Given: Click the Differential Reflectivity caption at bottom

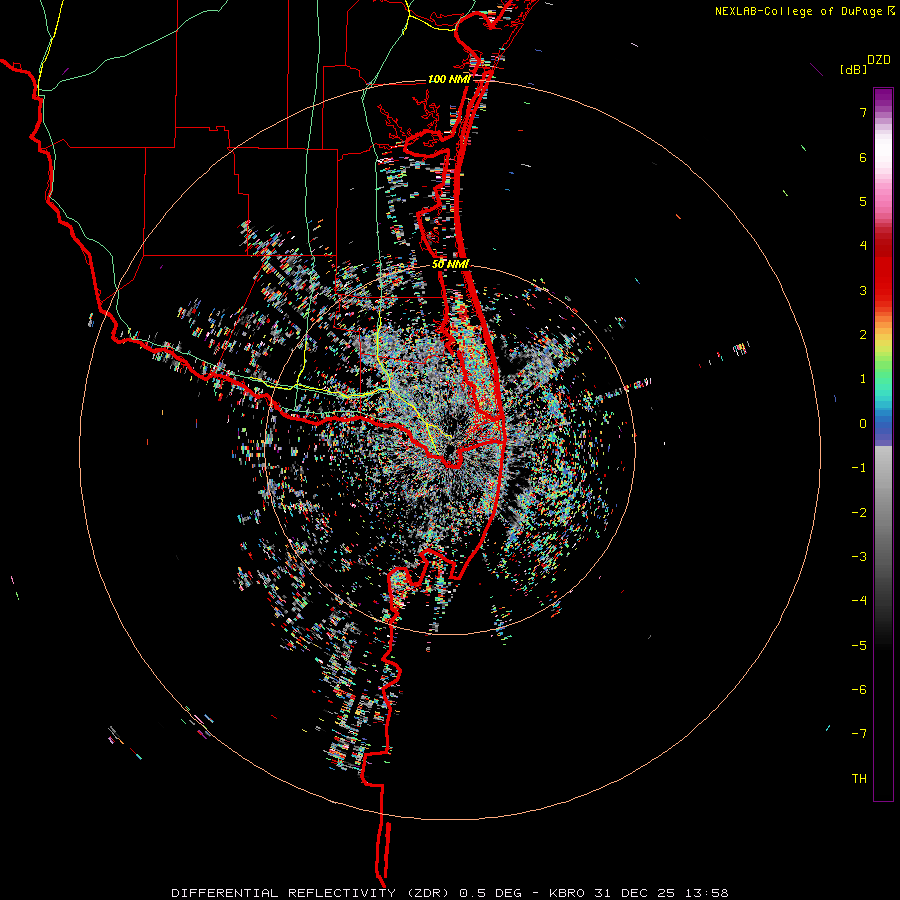Looking at the screenshot, I should 449,893.
